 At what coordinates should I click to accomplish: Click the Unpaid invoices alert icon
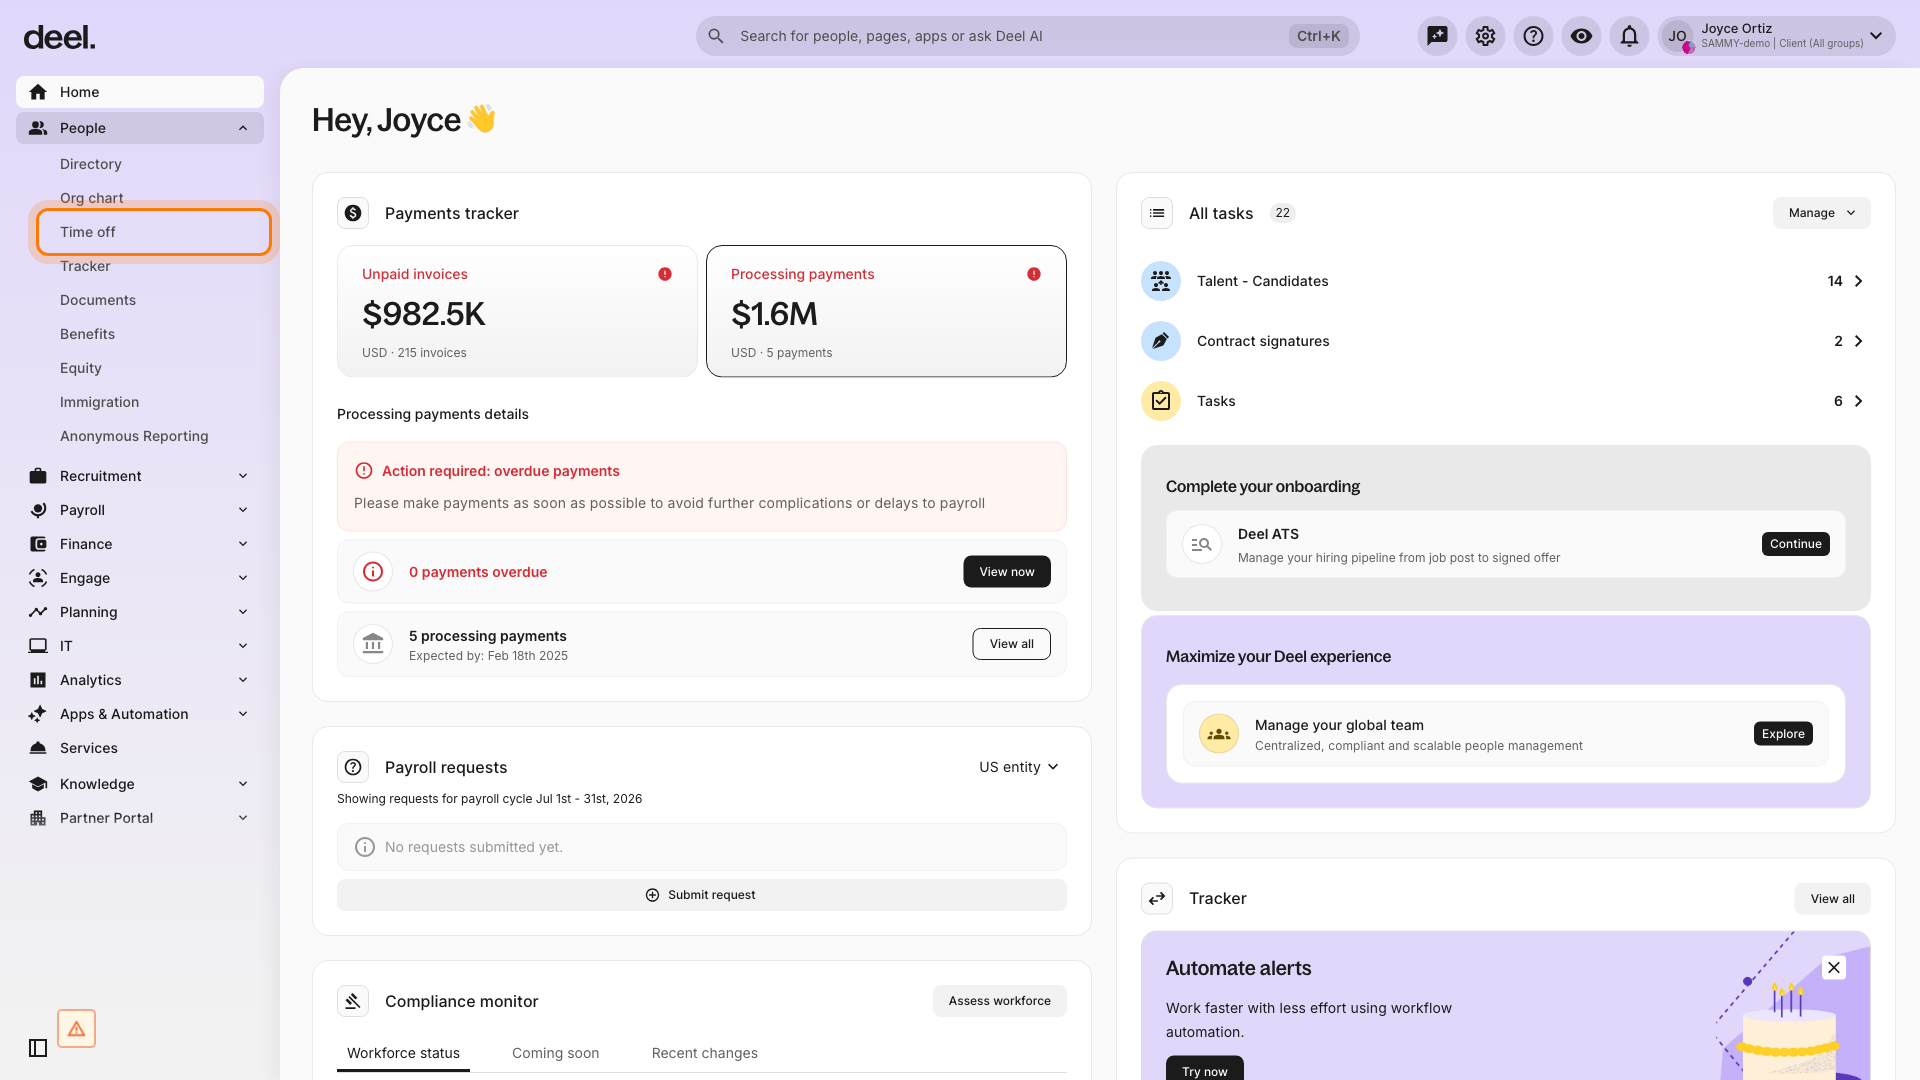coord(665,274)
